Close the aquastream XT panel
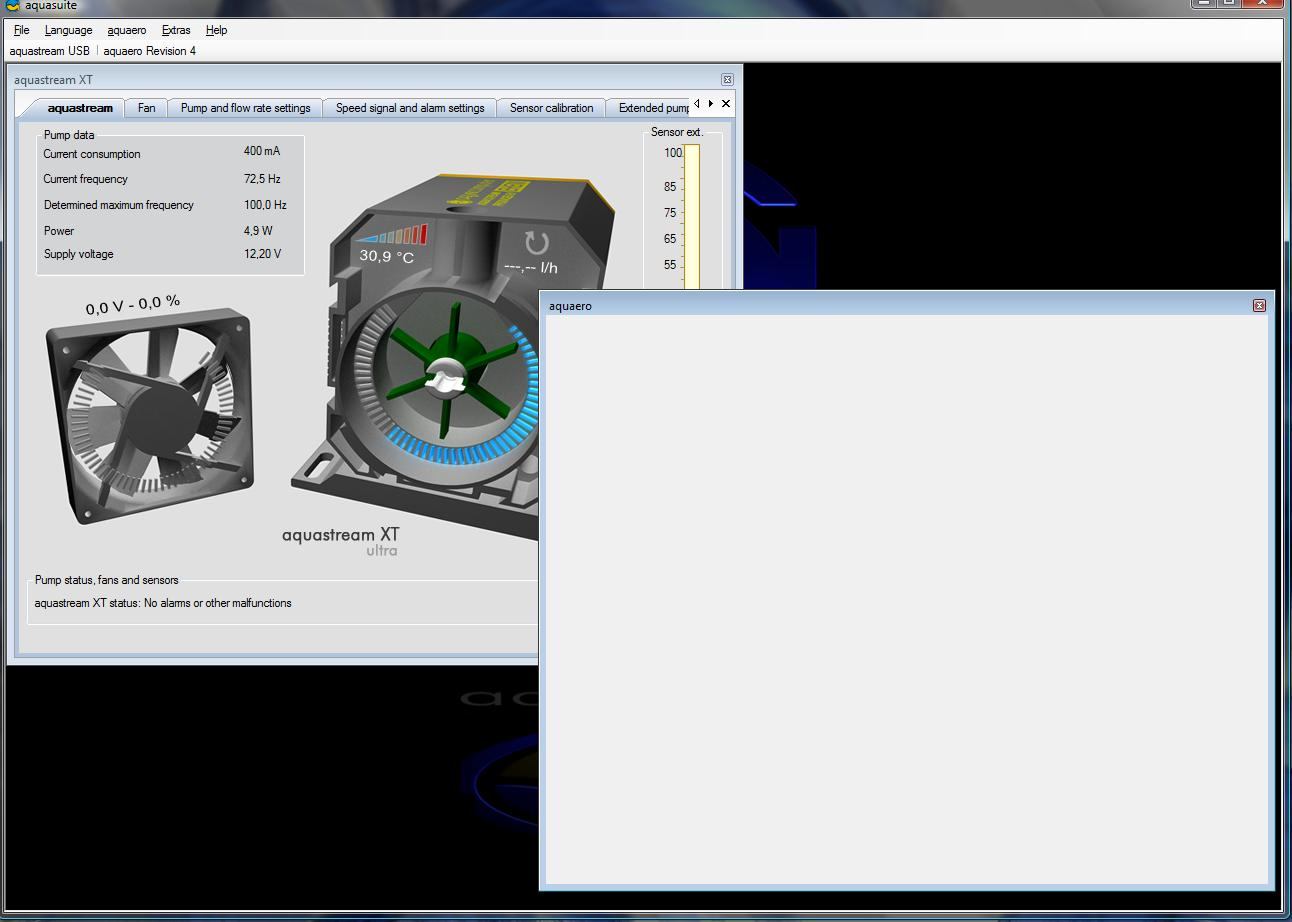1292x922 pixels. tap(727, 80)
